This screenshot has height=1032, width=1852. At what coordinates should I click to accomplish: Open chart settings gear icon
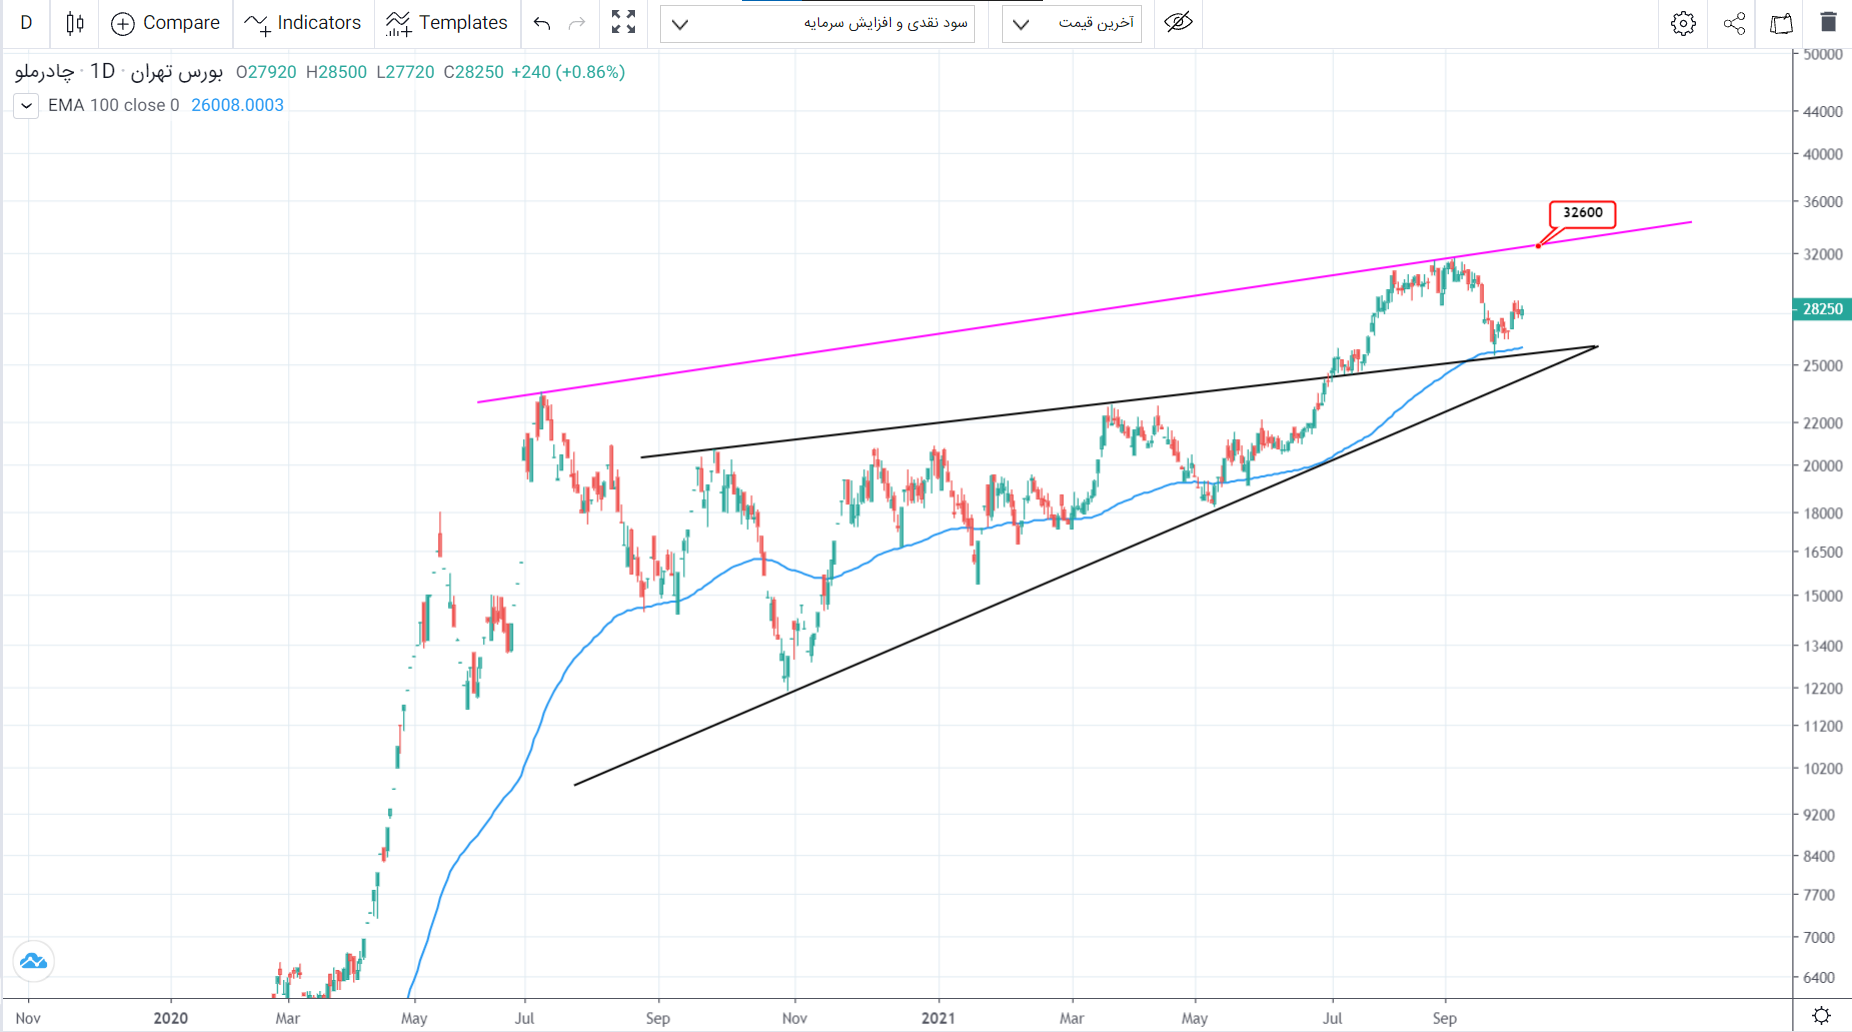[1683, 23]
